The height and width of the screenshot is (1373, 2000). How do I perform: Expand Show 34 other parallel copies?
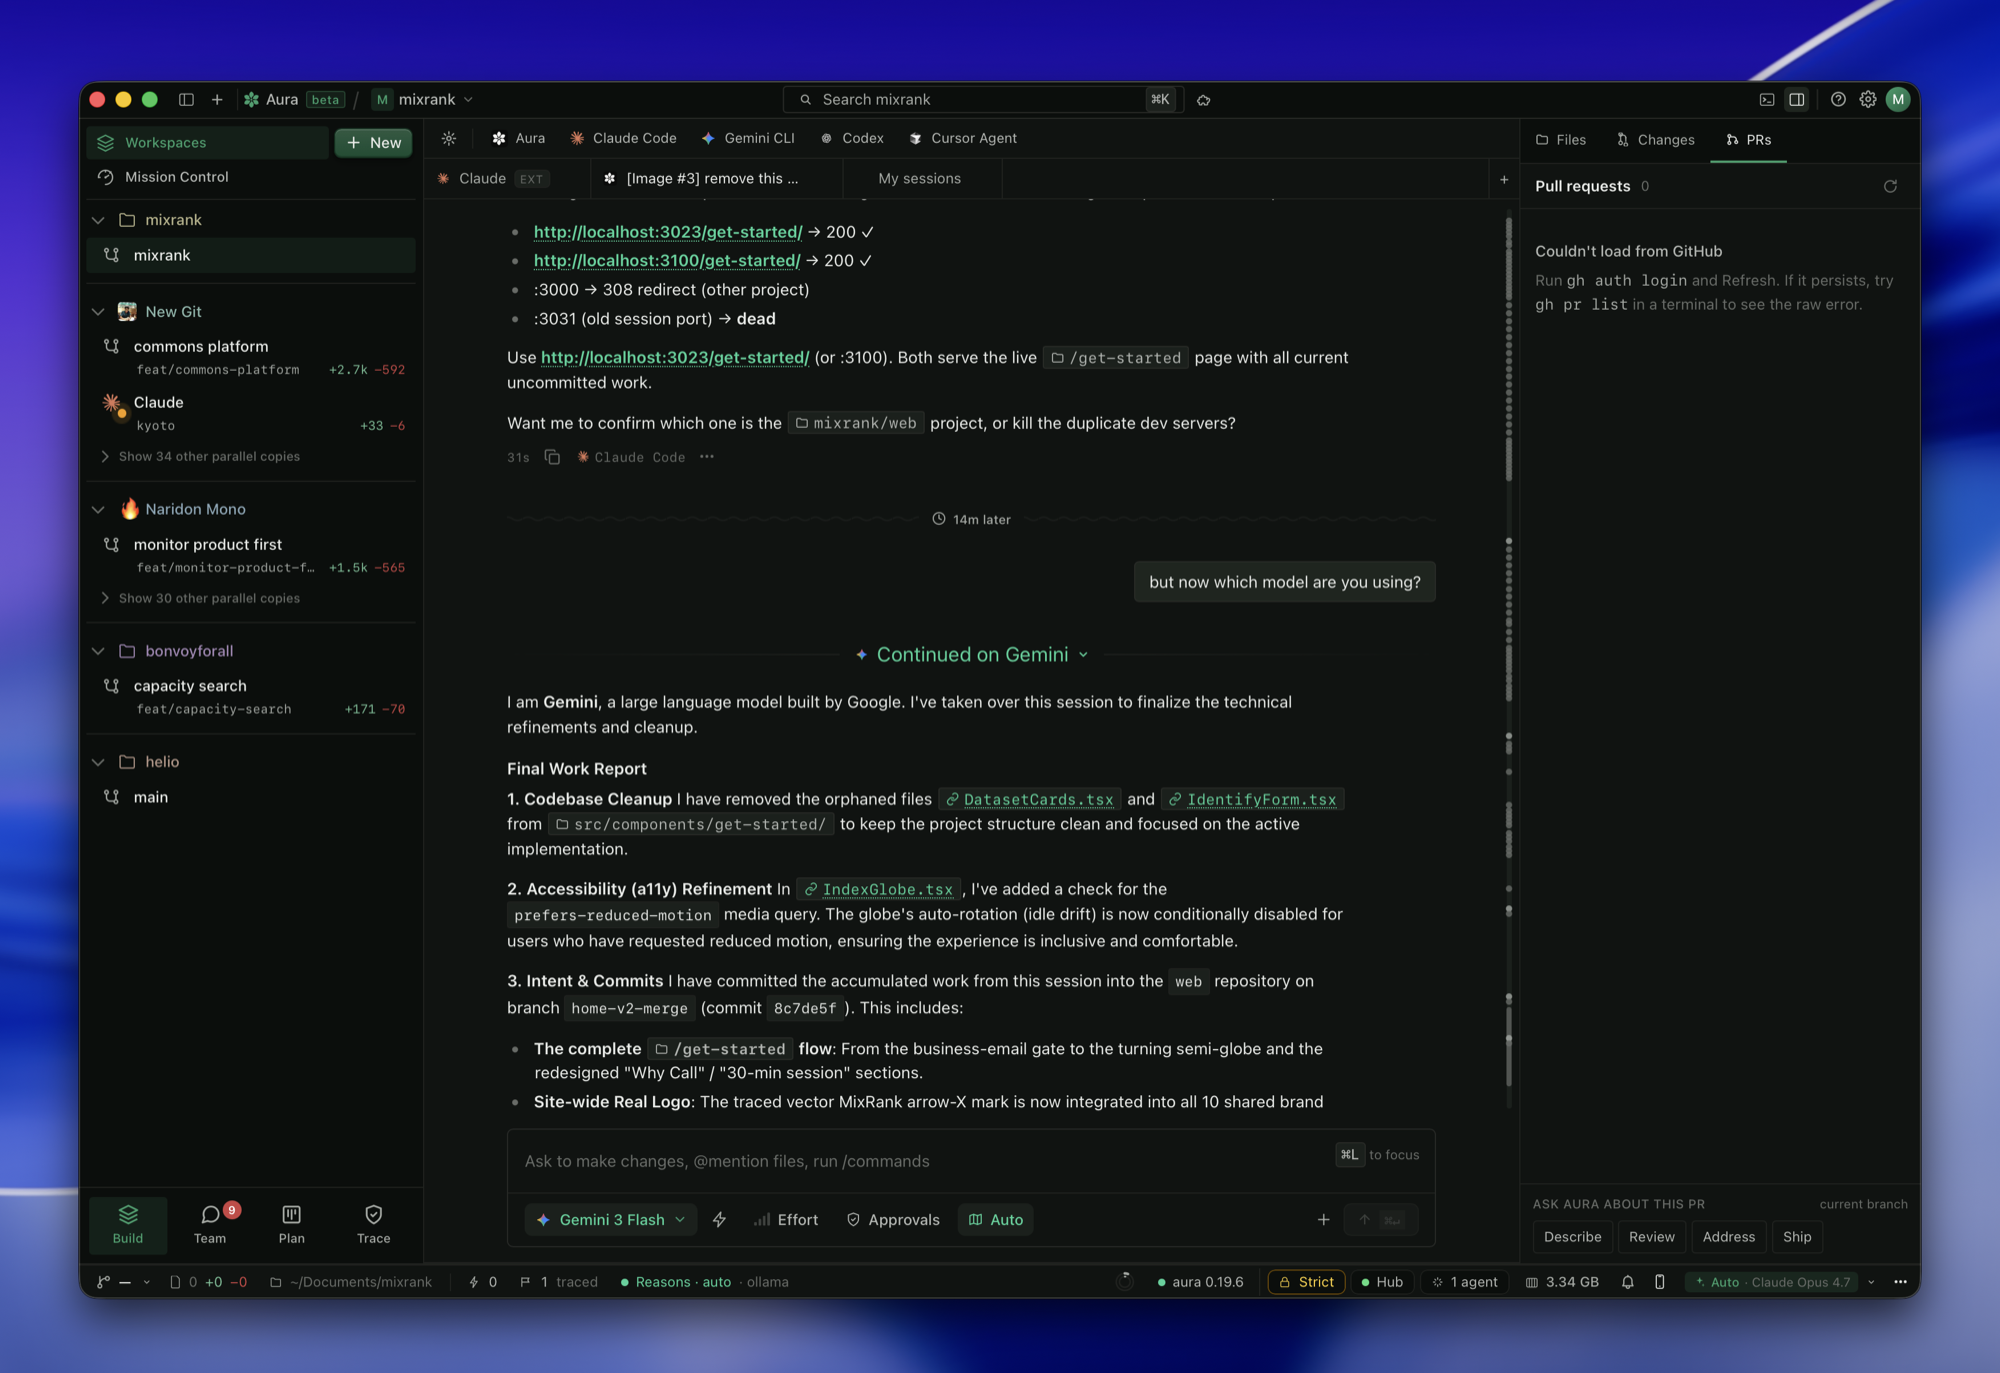pos(200,457)
